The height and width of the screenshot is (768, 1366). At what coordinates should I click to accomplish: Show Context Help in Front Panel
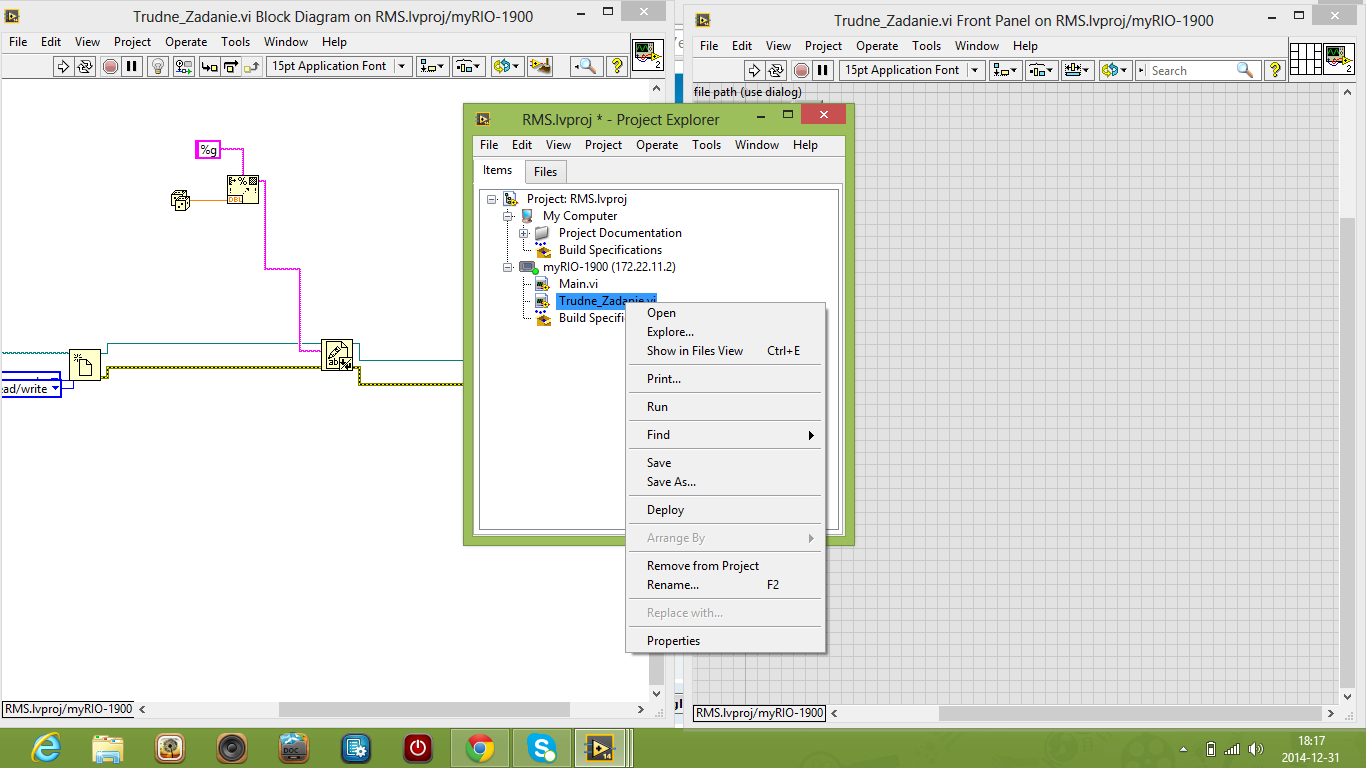coord(1275,70)
